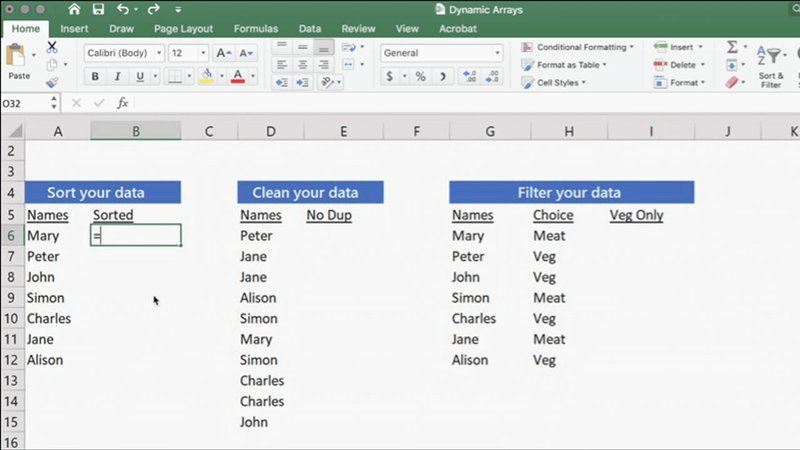Image resolution: width=800 pixels, height=450 pixels.
Task: Click Increase Font Size icon
Action: point(223,53)
